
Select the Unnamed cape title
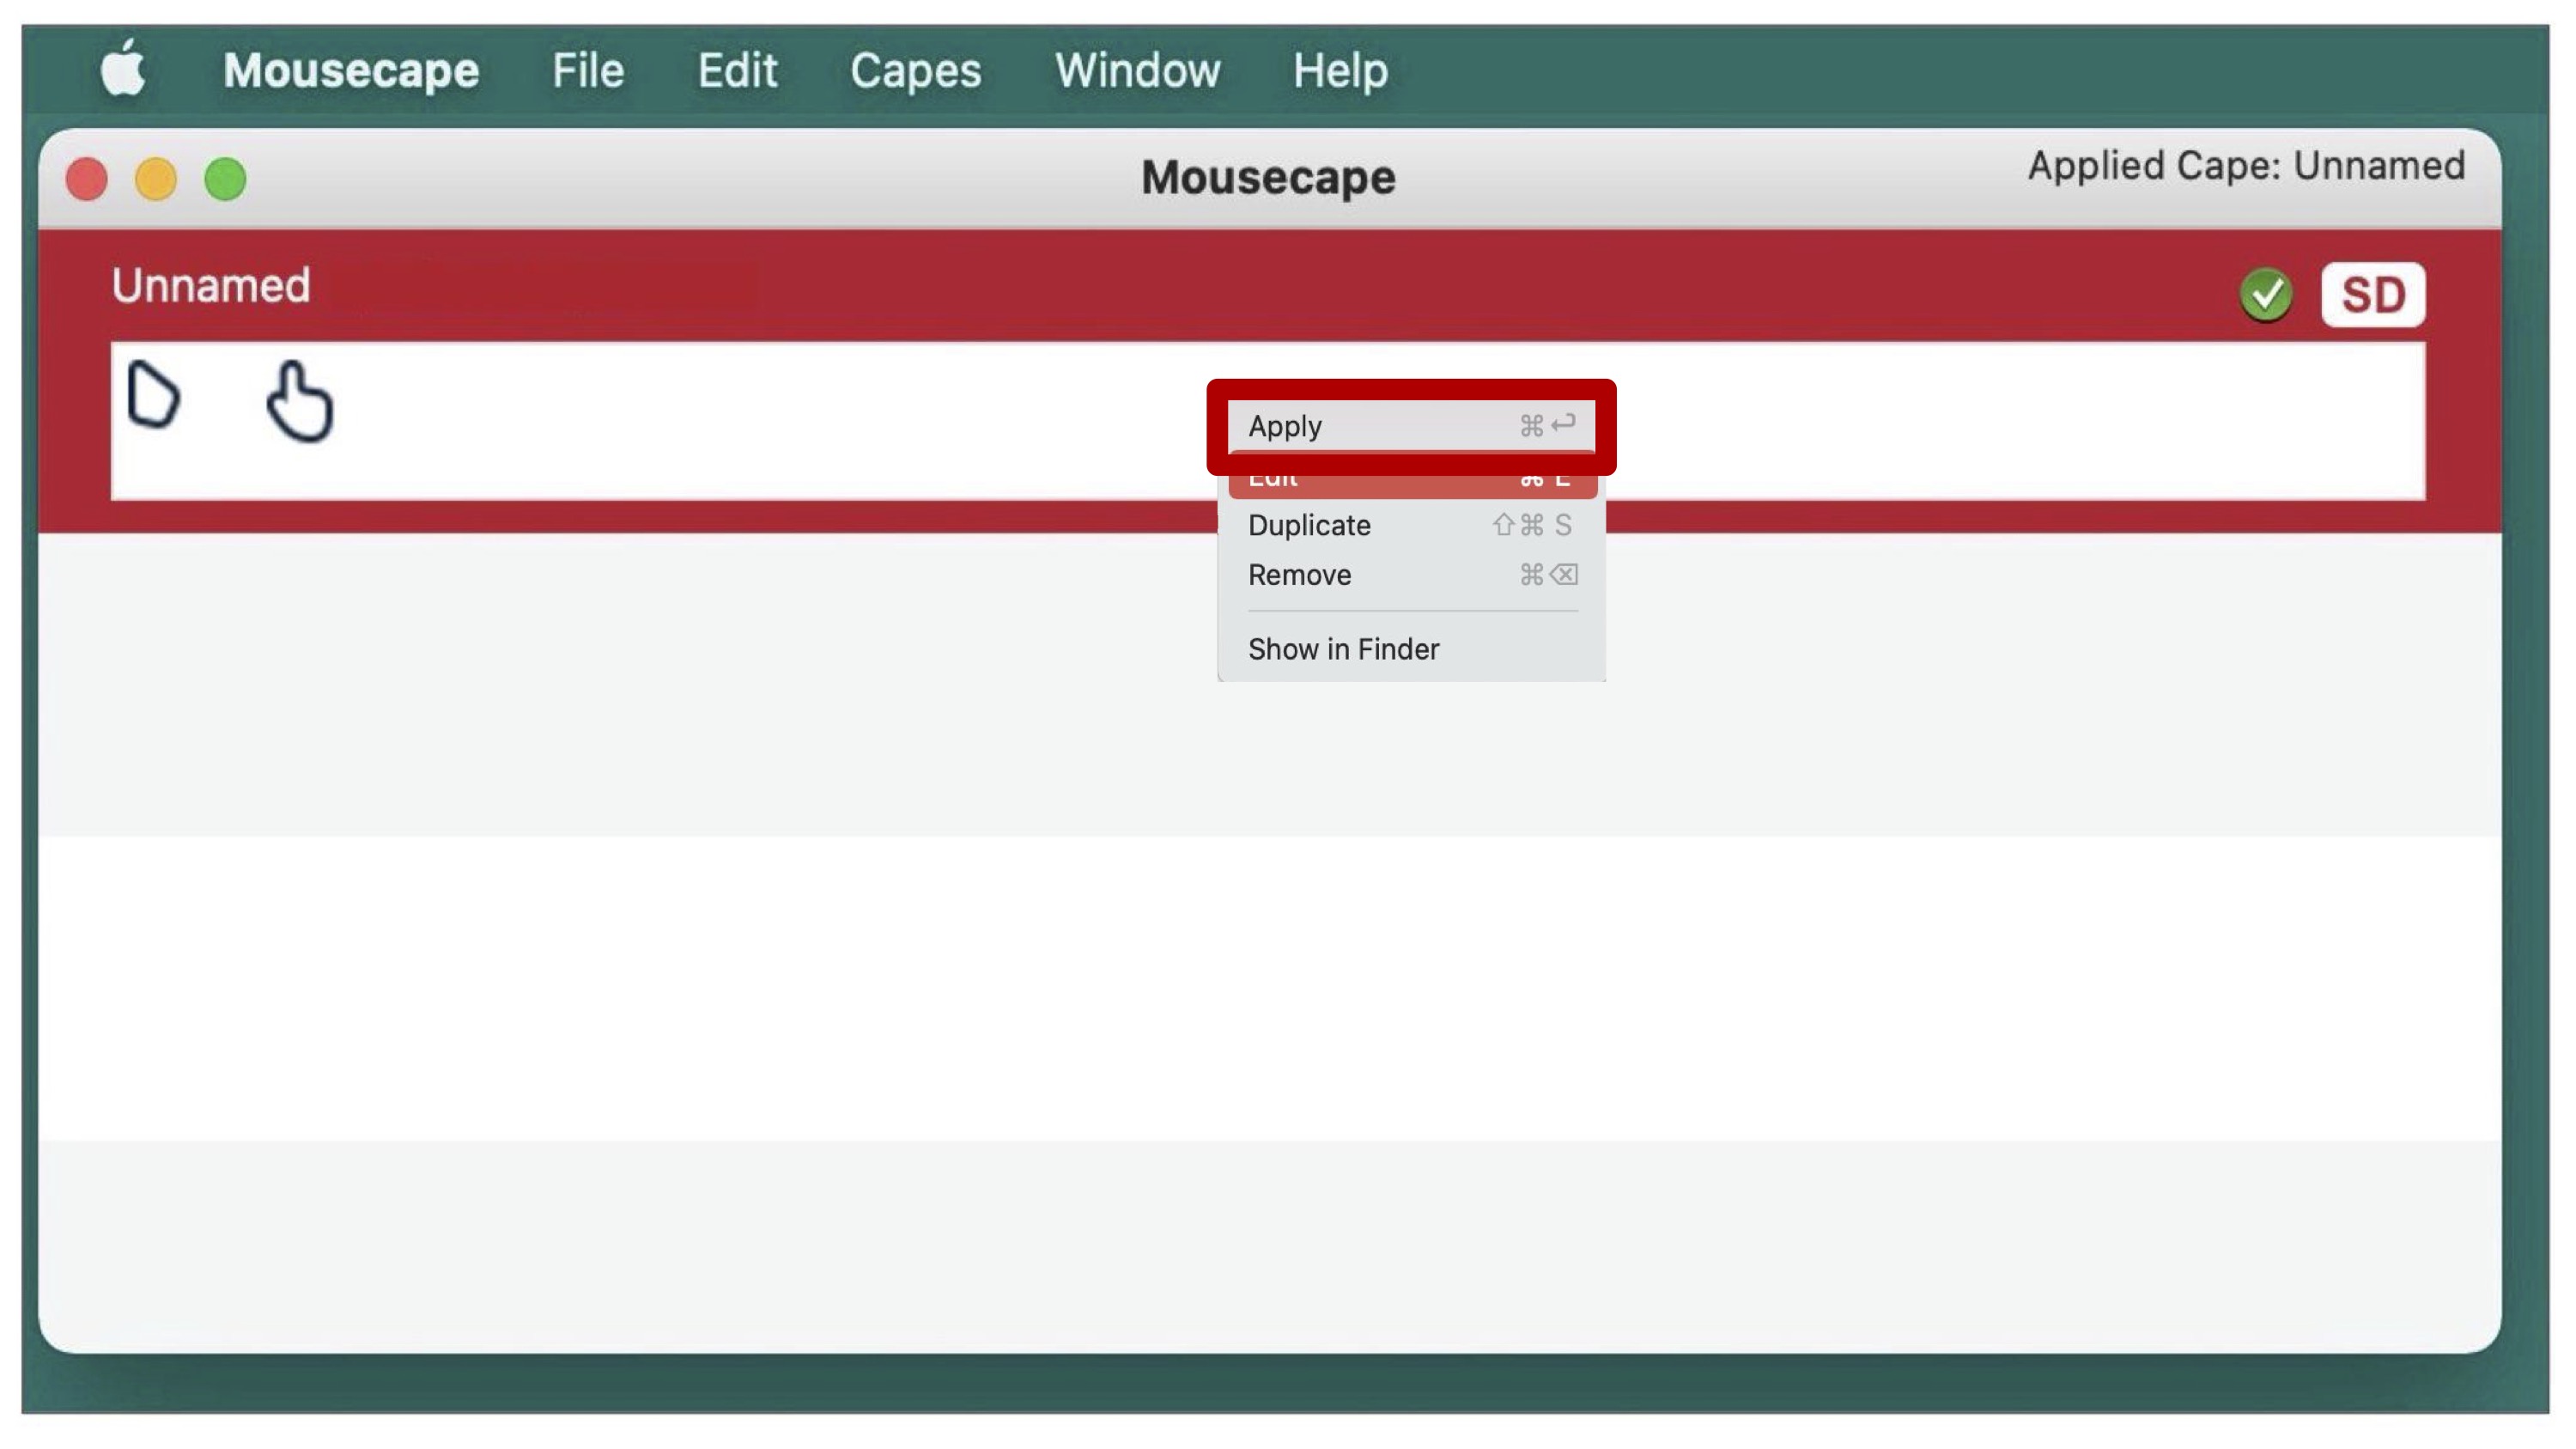click(x=211, y=285)
